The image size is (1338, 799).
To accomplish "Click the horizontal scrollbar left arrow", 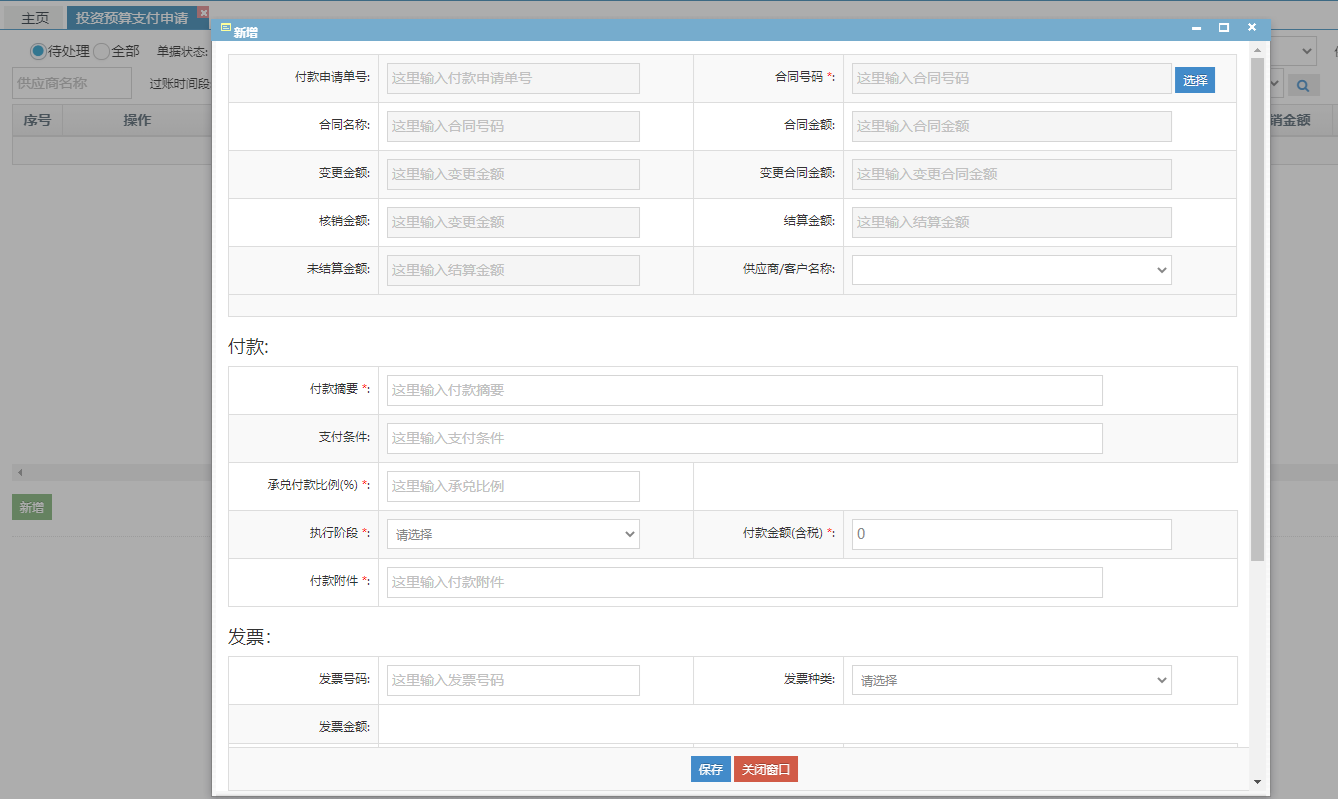I will tap(19, 472).
